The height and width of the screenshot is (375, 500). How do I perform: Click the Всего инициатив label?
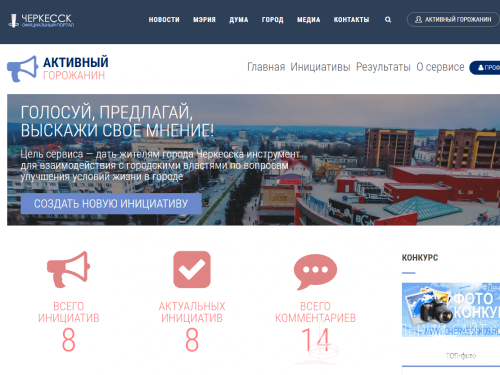point(68,312)
